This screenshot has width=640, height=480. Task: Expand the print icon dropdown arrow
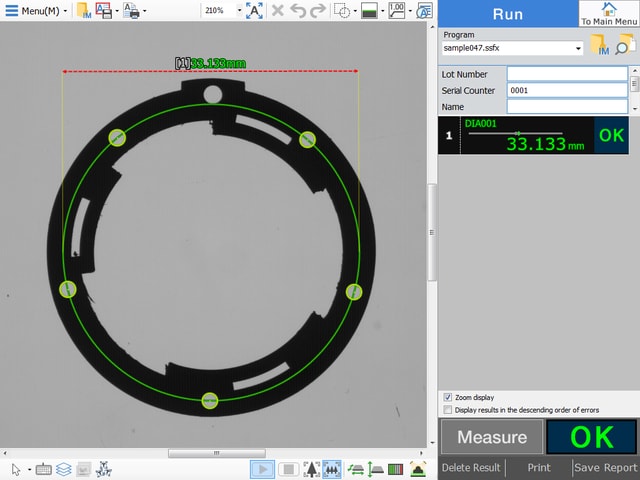click(x=144, y=11)
